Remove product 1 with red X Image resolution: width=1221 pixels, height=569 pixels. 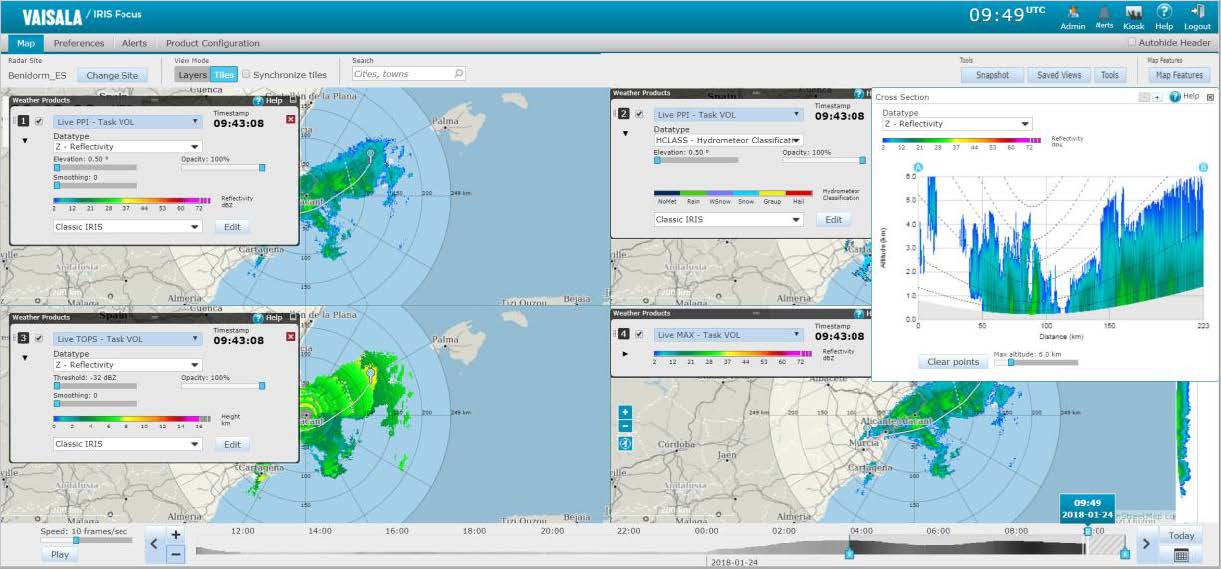tap(291, 119)
